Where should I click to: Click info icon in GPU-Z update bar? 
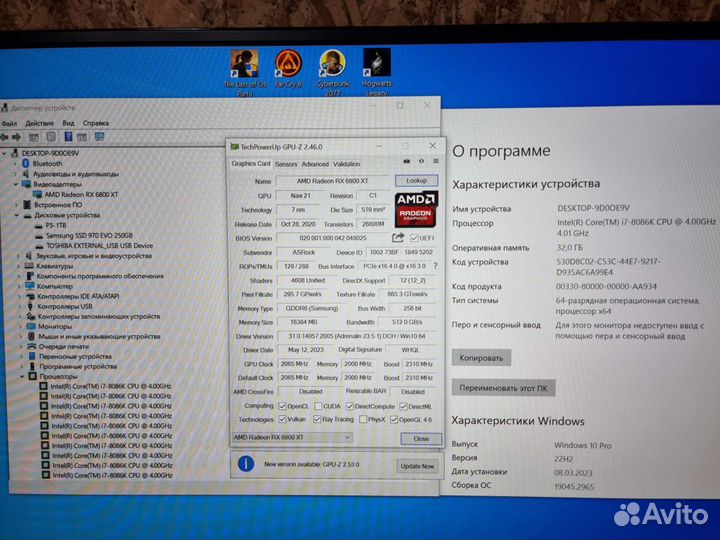246,464
